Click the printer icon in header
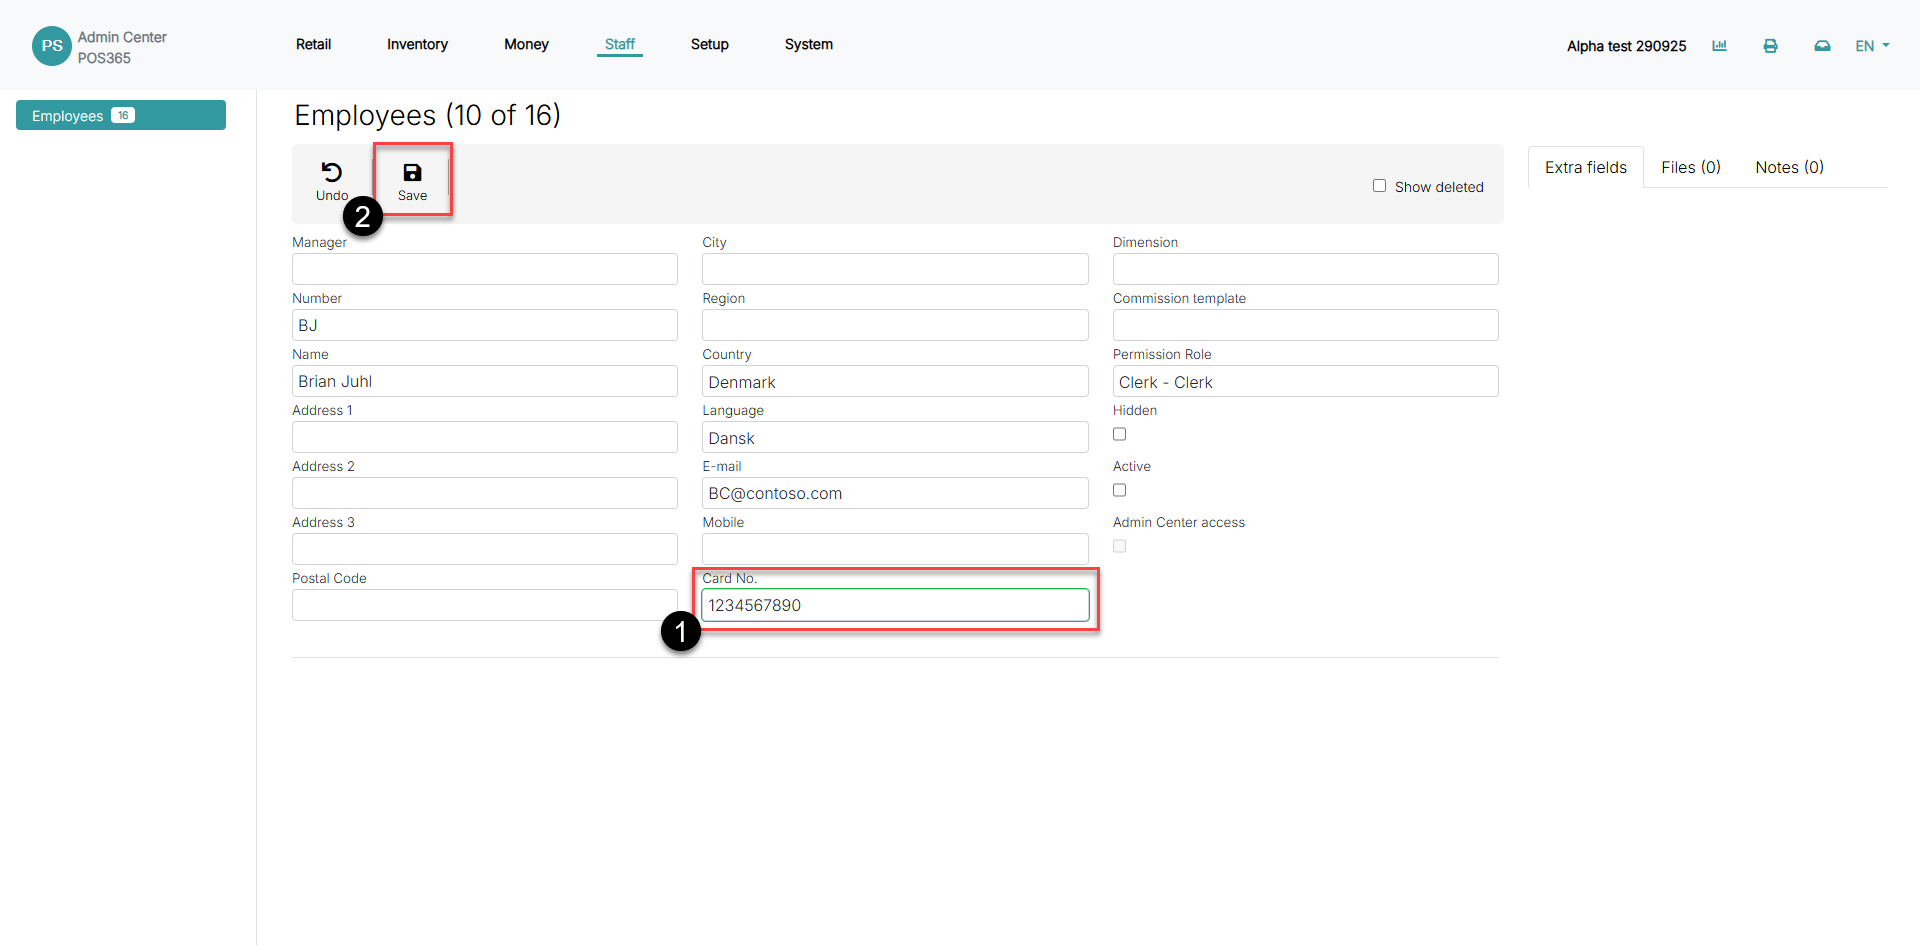Viewport: 1920px width, 945px height. click(1770, 46)
